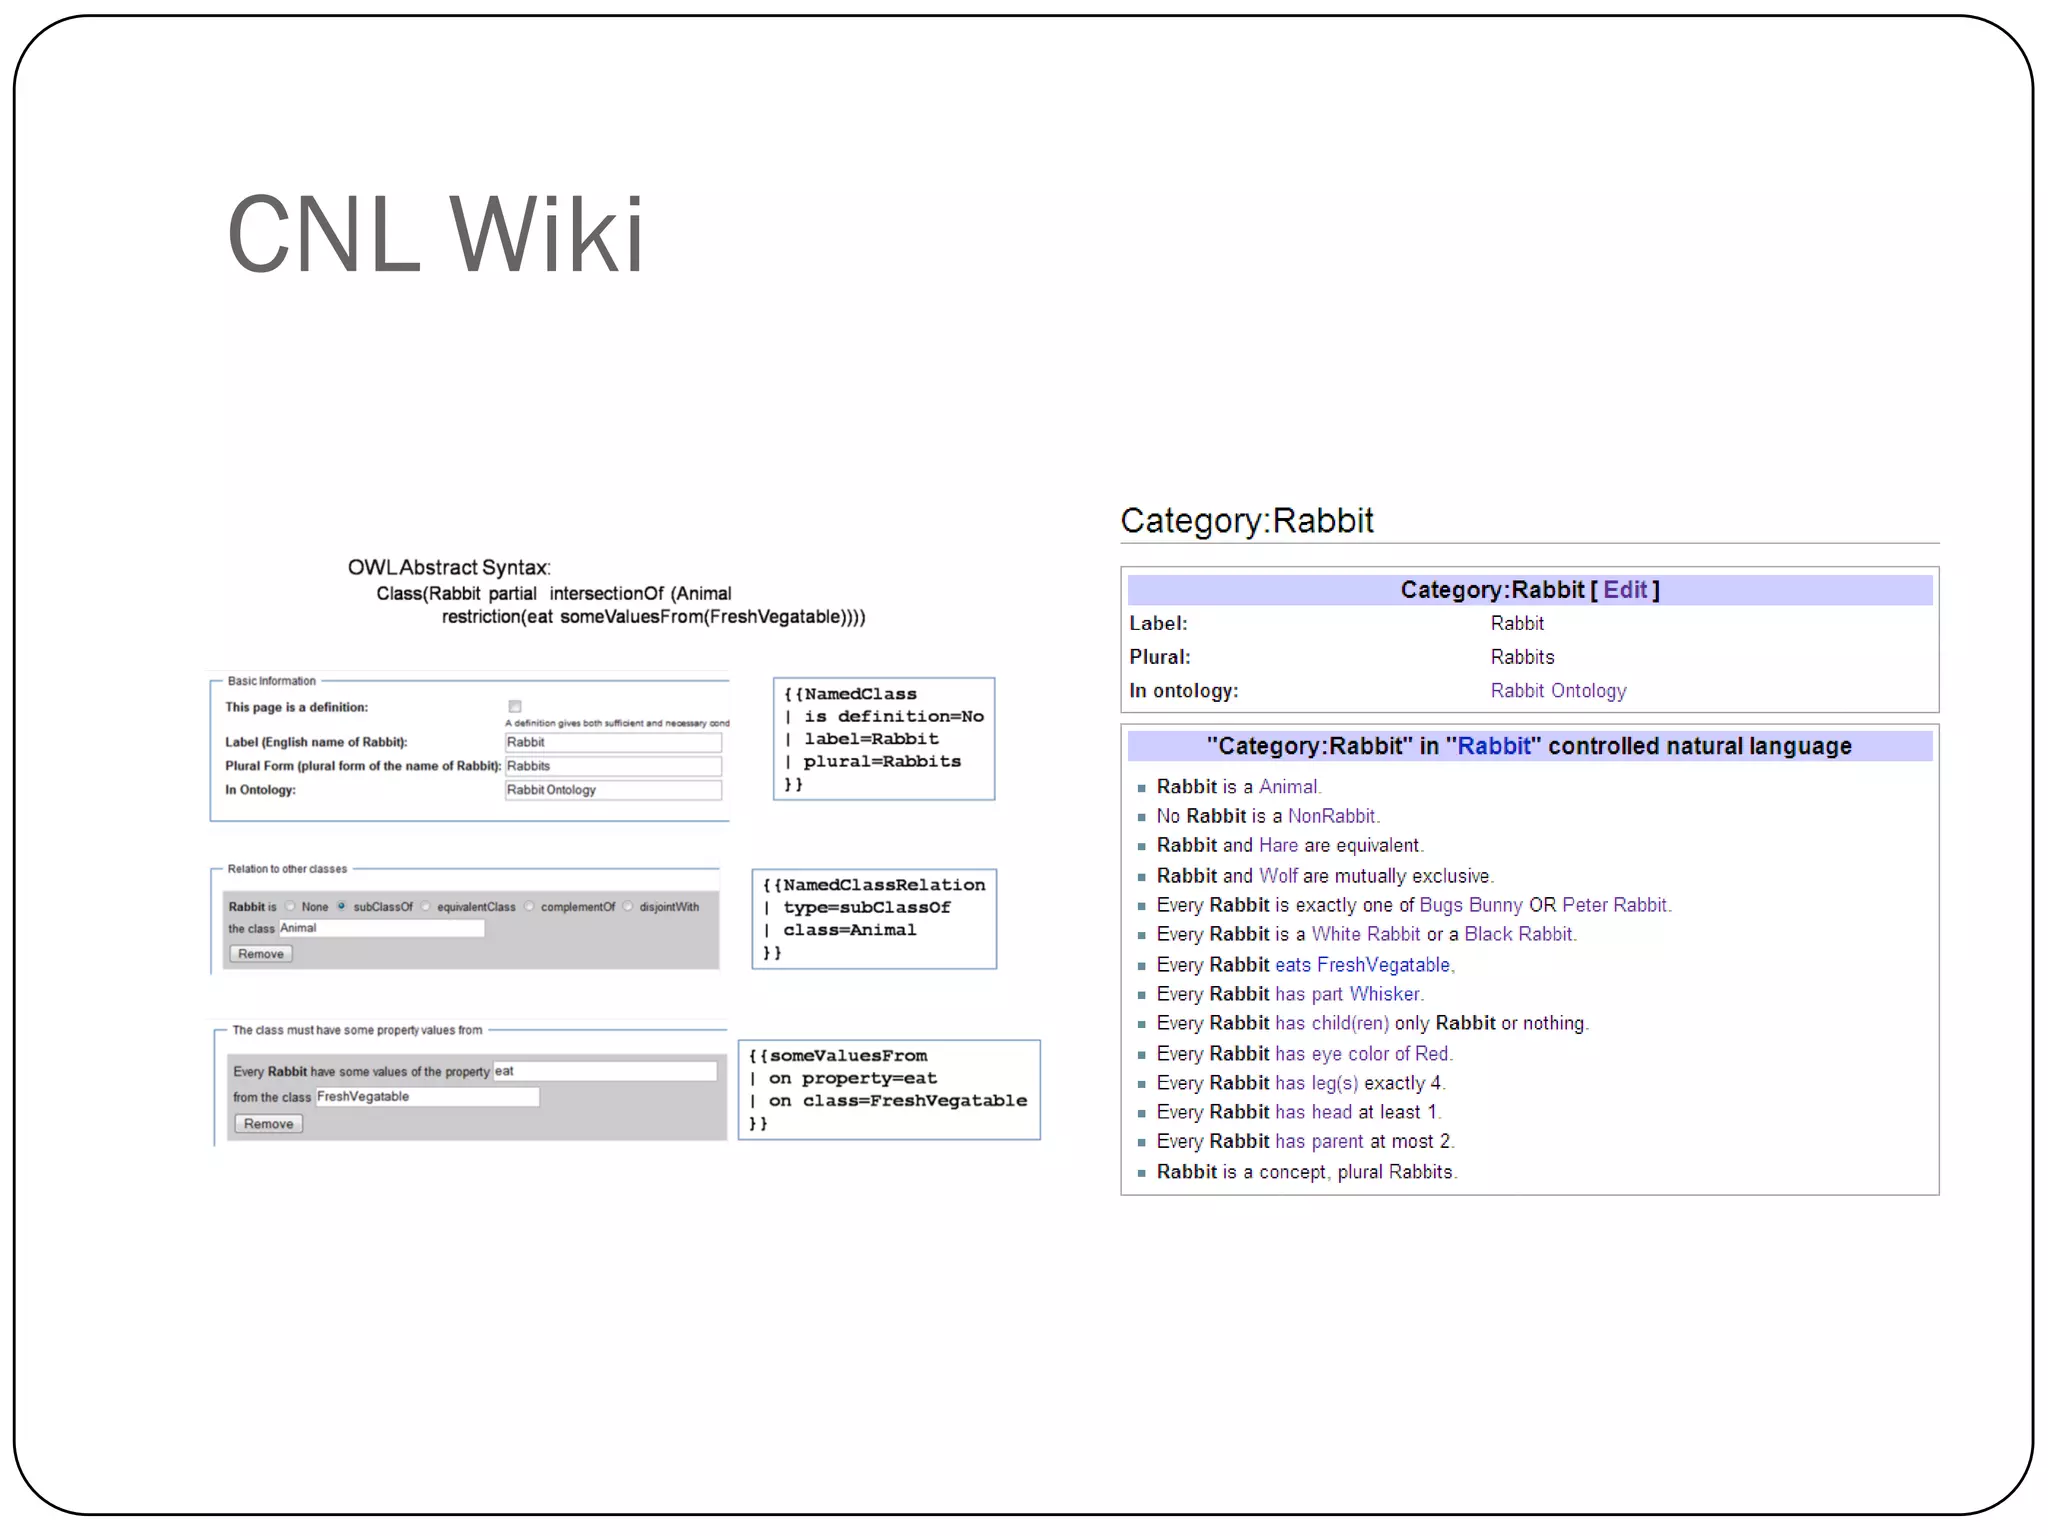Image resolution: width=2048 pixels, height=1536 pixels.
Task: Open the 'has head' link
Action: coord(1313,1112)
